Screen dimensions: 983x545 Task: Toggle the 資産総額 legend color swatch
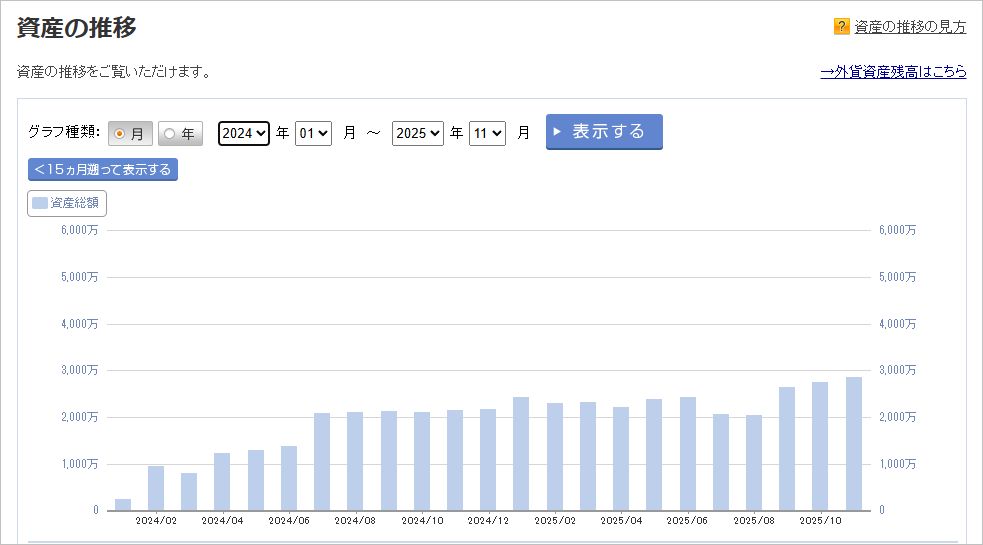click(x=39, y=203)
